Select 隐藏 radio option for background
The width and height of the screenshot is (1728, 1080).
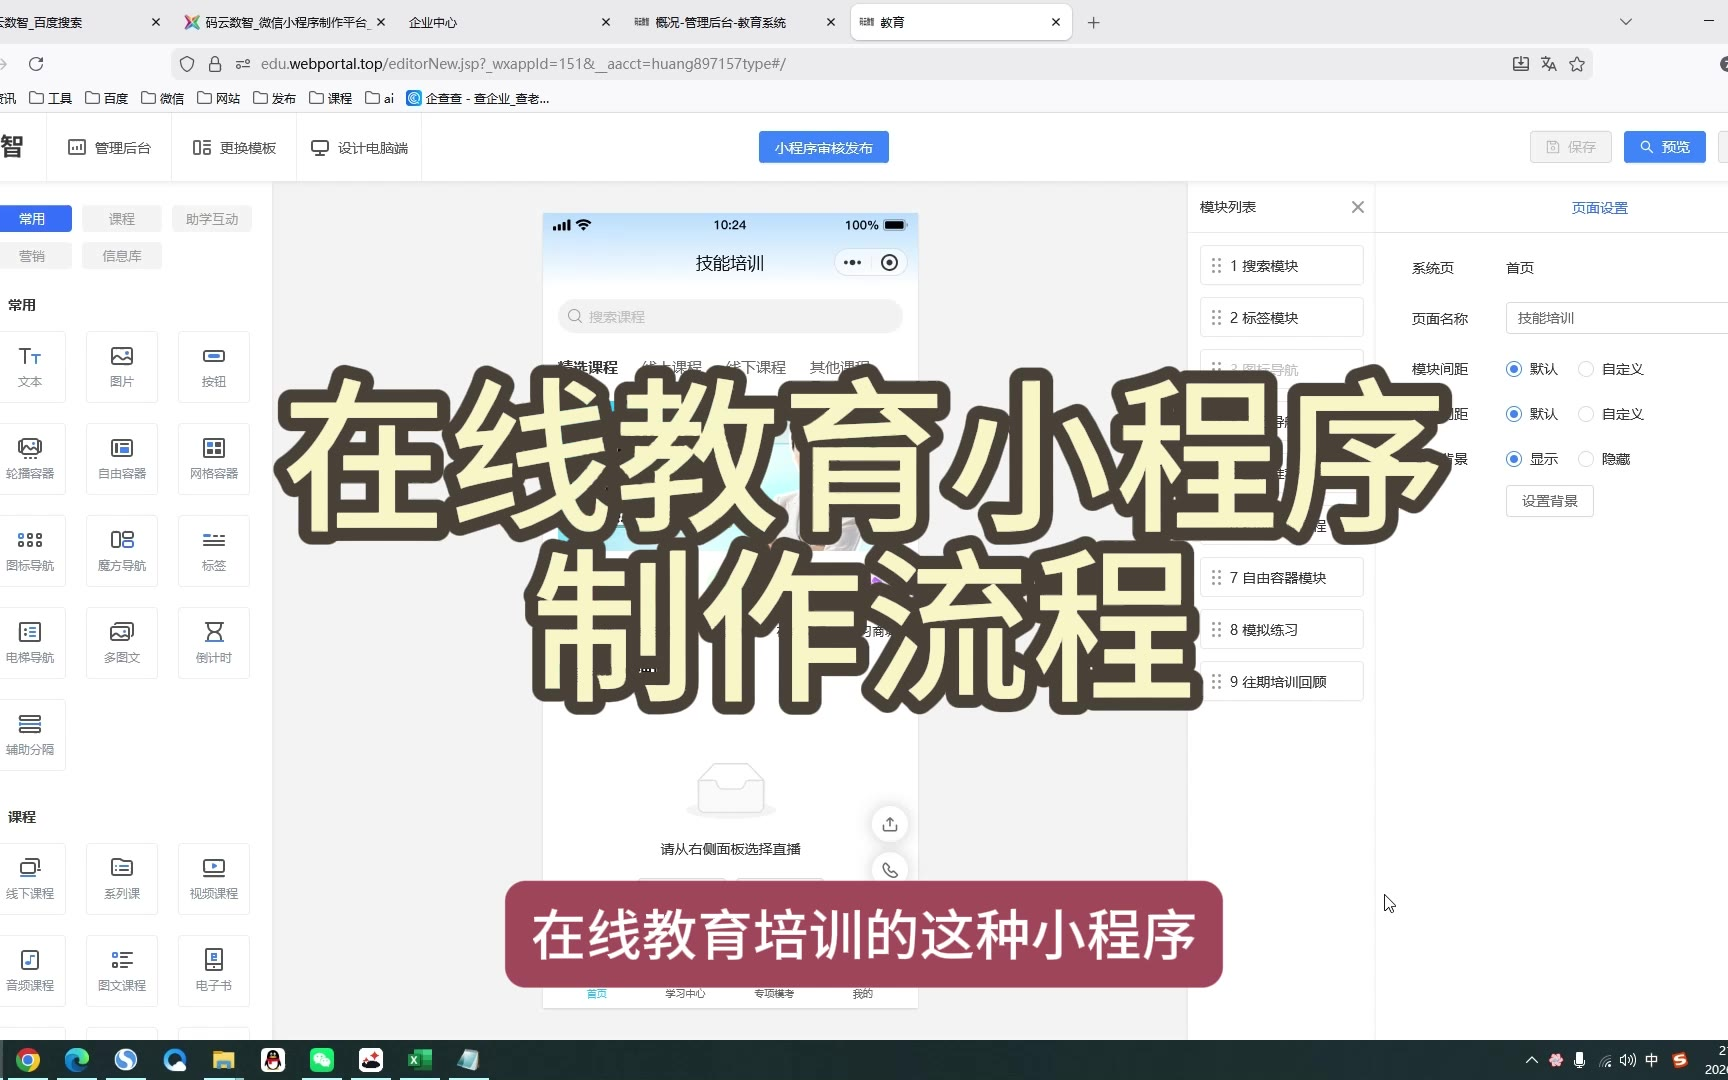click(x=1586, y=459)
